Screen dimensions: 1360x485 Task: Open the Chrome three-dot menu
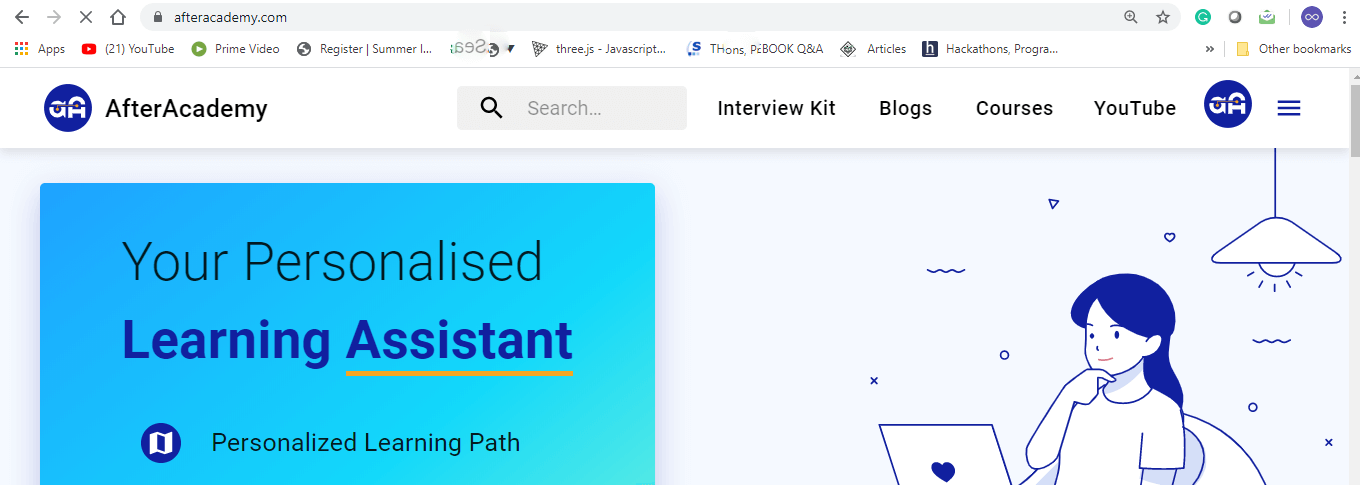(x=1343, y=17)
